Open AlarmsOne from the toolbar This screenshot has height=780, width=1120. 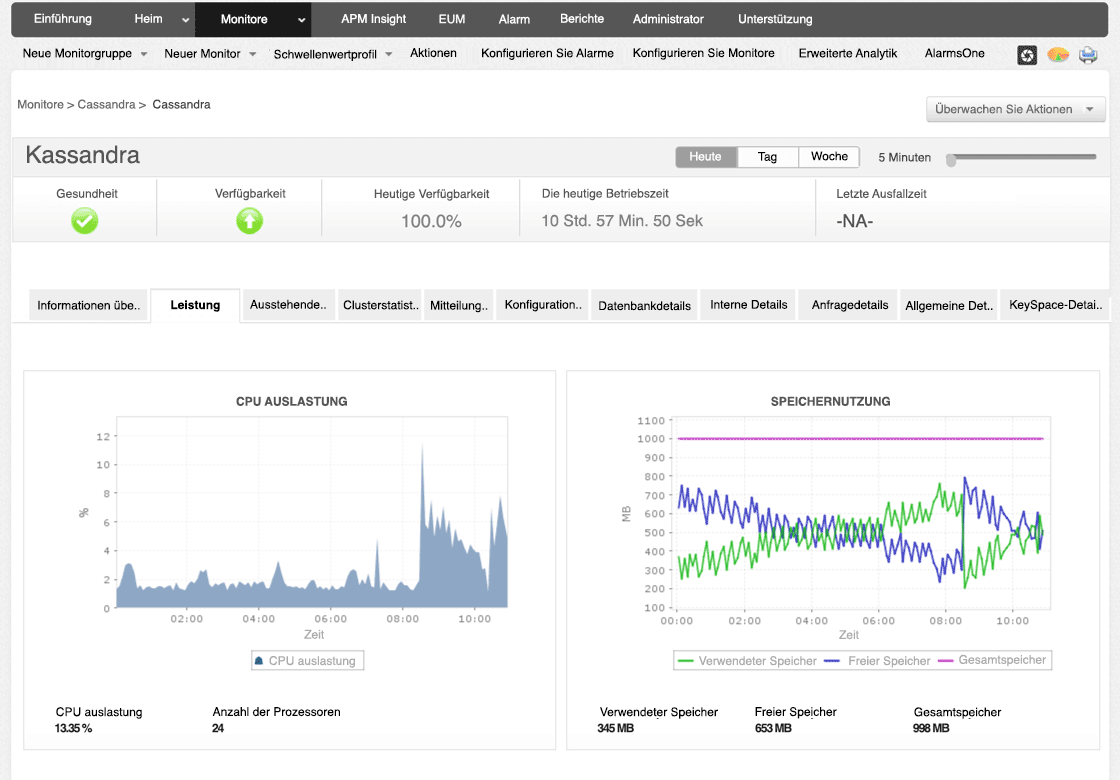pyautogui.click(x=953, y=54)
